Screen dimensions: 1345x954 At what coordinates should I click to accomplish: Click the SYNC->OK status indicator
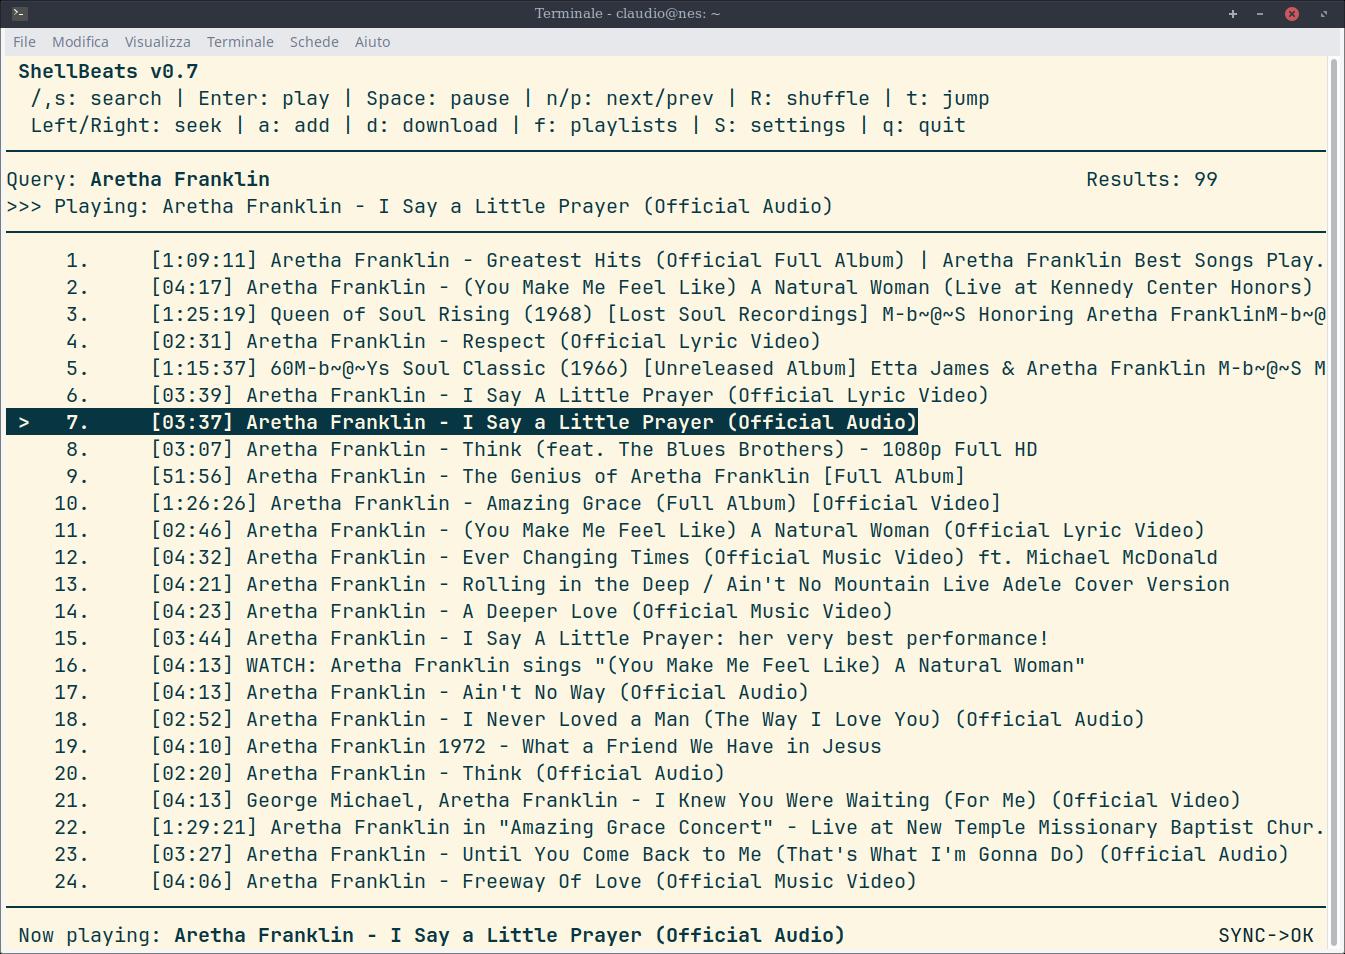click(x=1266, y=936)
